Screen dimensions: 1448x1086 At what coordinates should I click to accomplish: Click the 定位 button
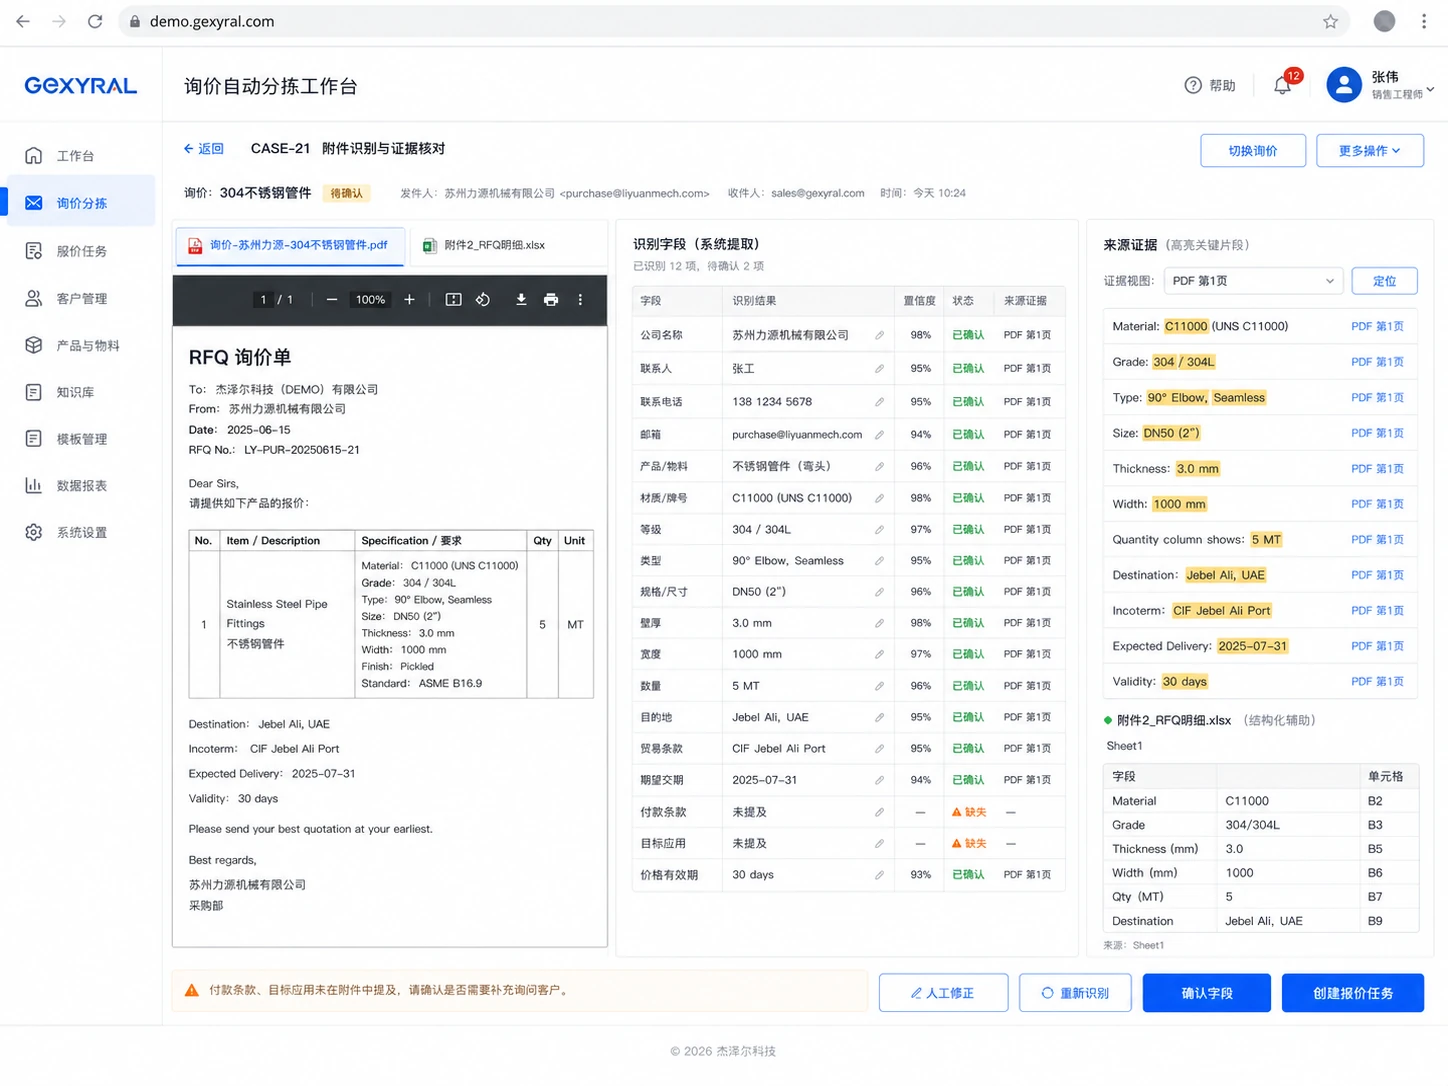coord(1384,281)
